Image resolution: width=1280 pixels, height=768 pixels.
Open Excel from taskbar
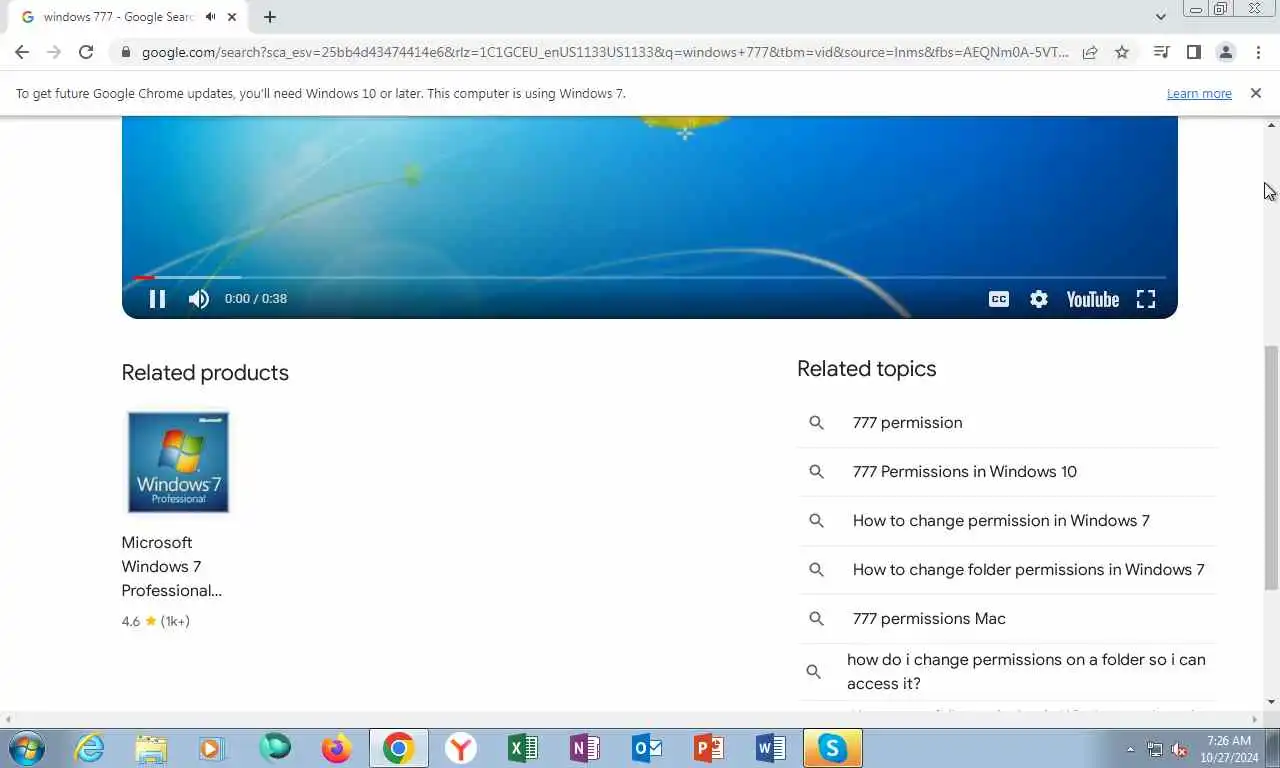[x=523, y=748]
